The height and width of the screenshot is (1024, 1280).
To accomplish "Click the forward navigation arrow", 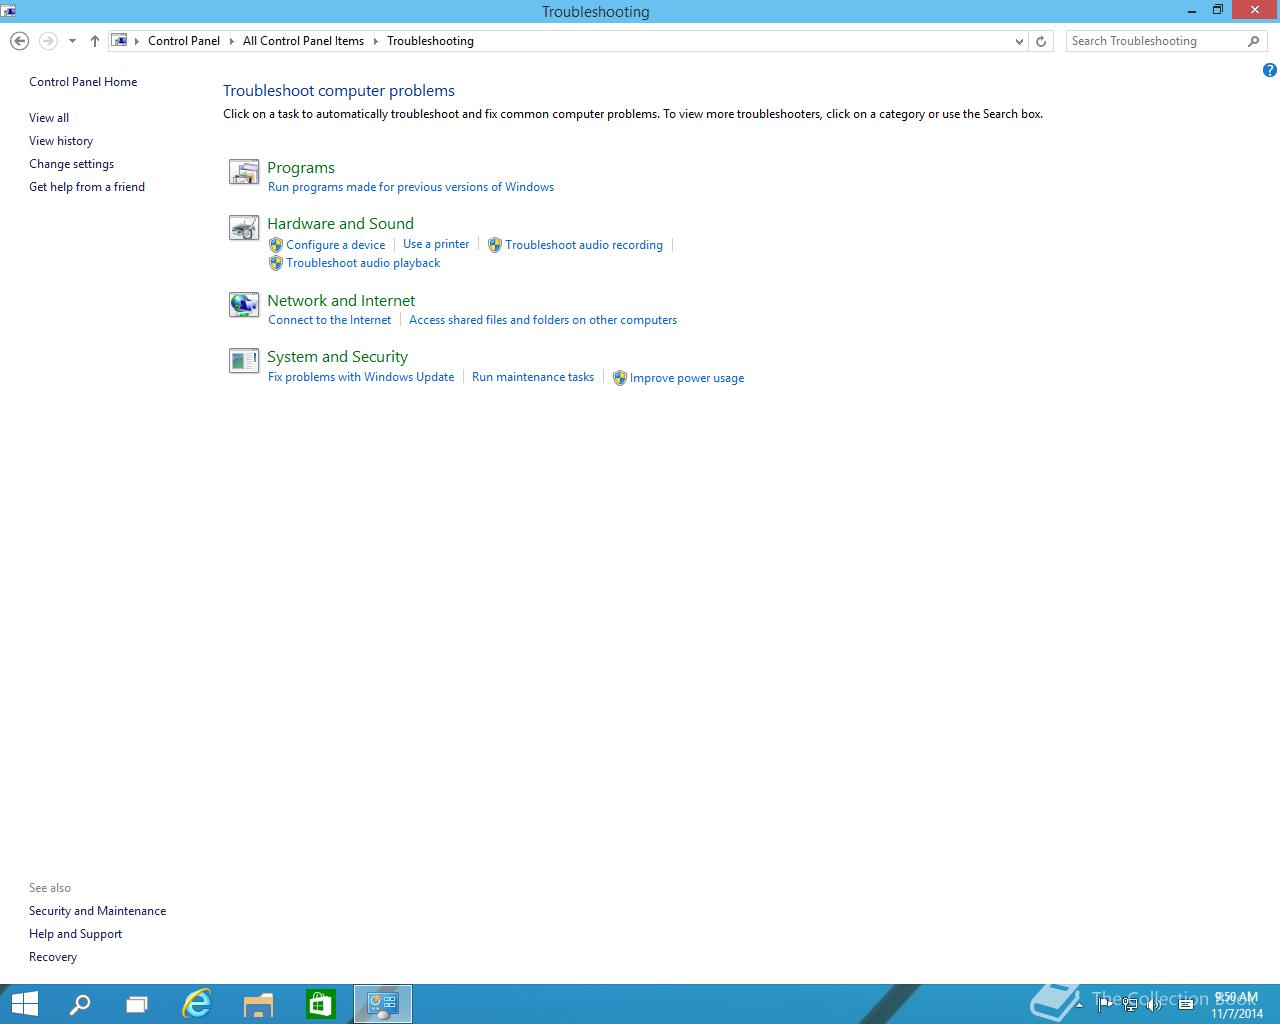I will tap(47, 41).
